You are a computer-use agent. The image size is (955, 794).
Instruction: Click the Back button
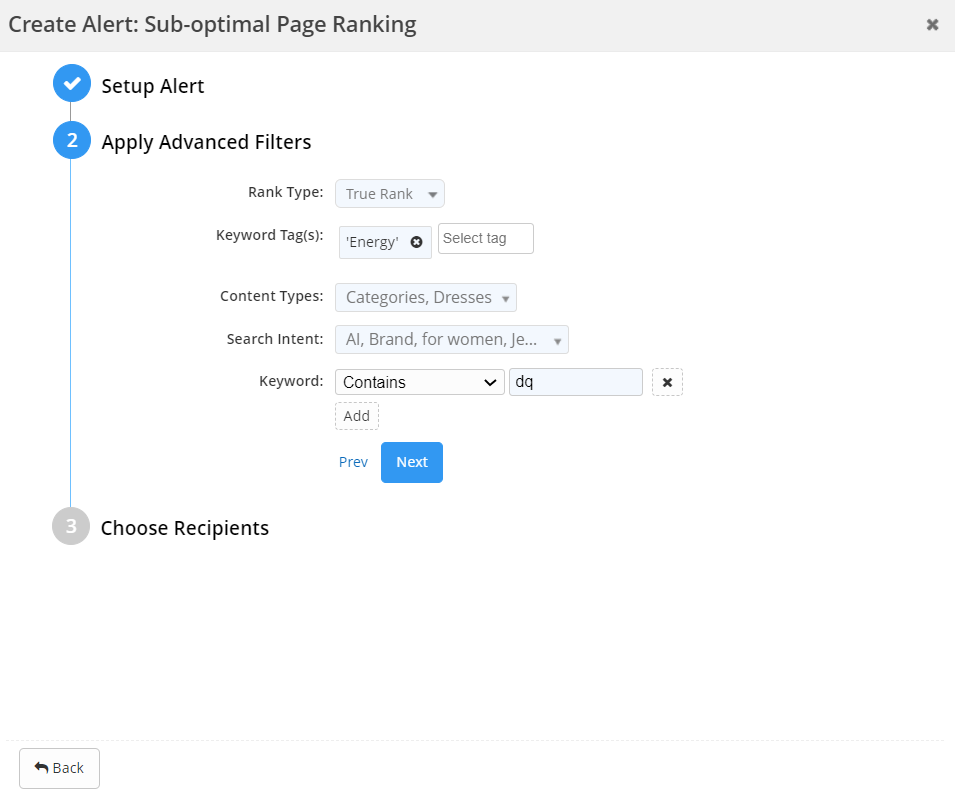59,768
